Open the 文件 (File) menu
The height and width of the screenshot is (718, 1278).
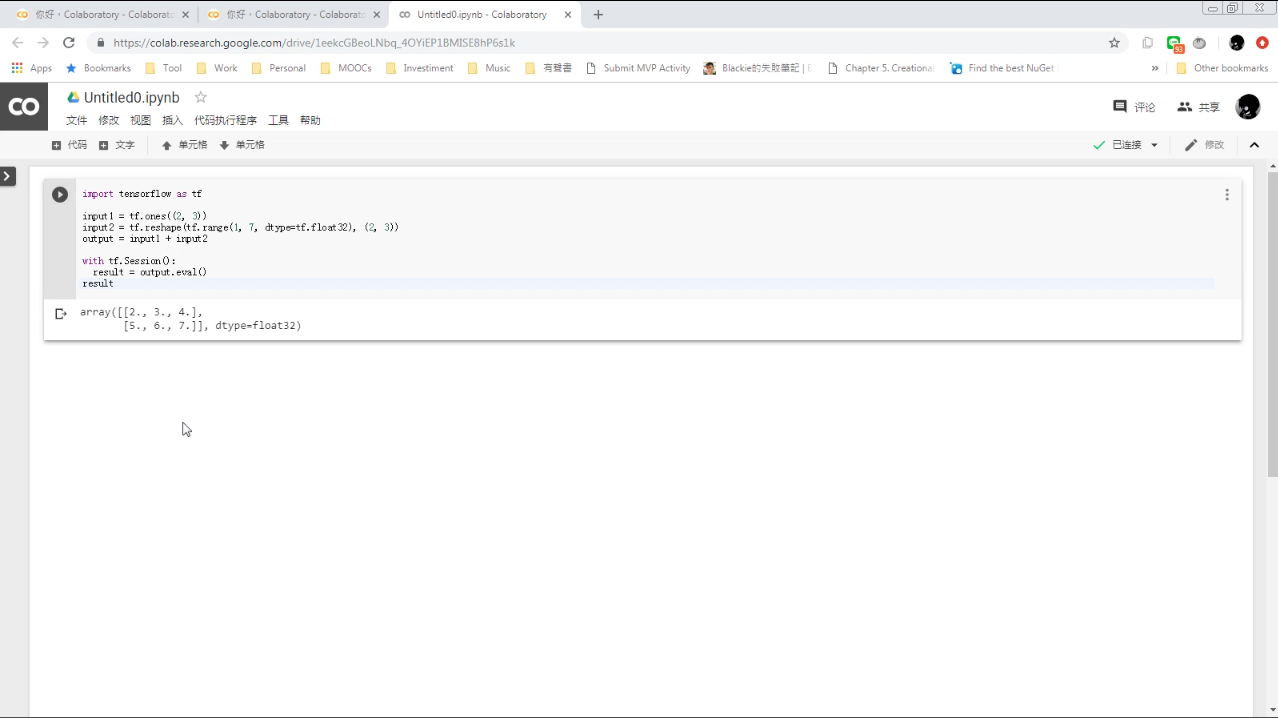pyautogui.click(x=77, y=120)
